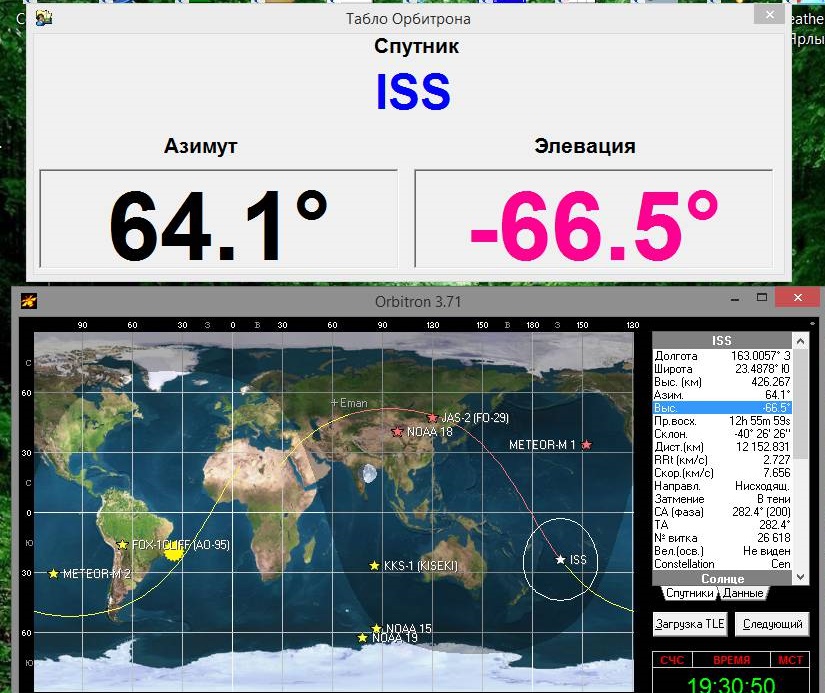This screenshot has height=693, width=825.
Task: Click the Солнце section header
Action: click(x=722, y=579)
